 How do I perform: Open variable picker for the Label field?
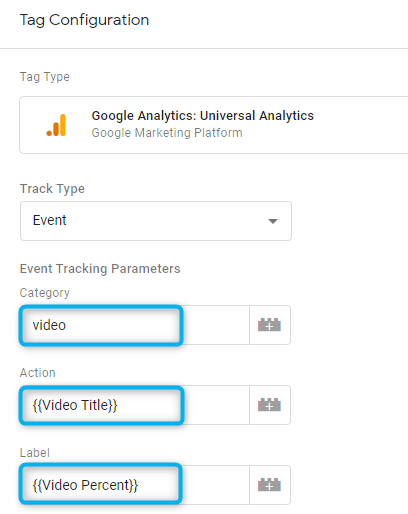point(270,485)
